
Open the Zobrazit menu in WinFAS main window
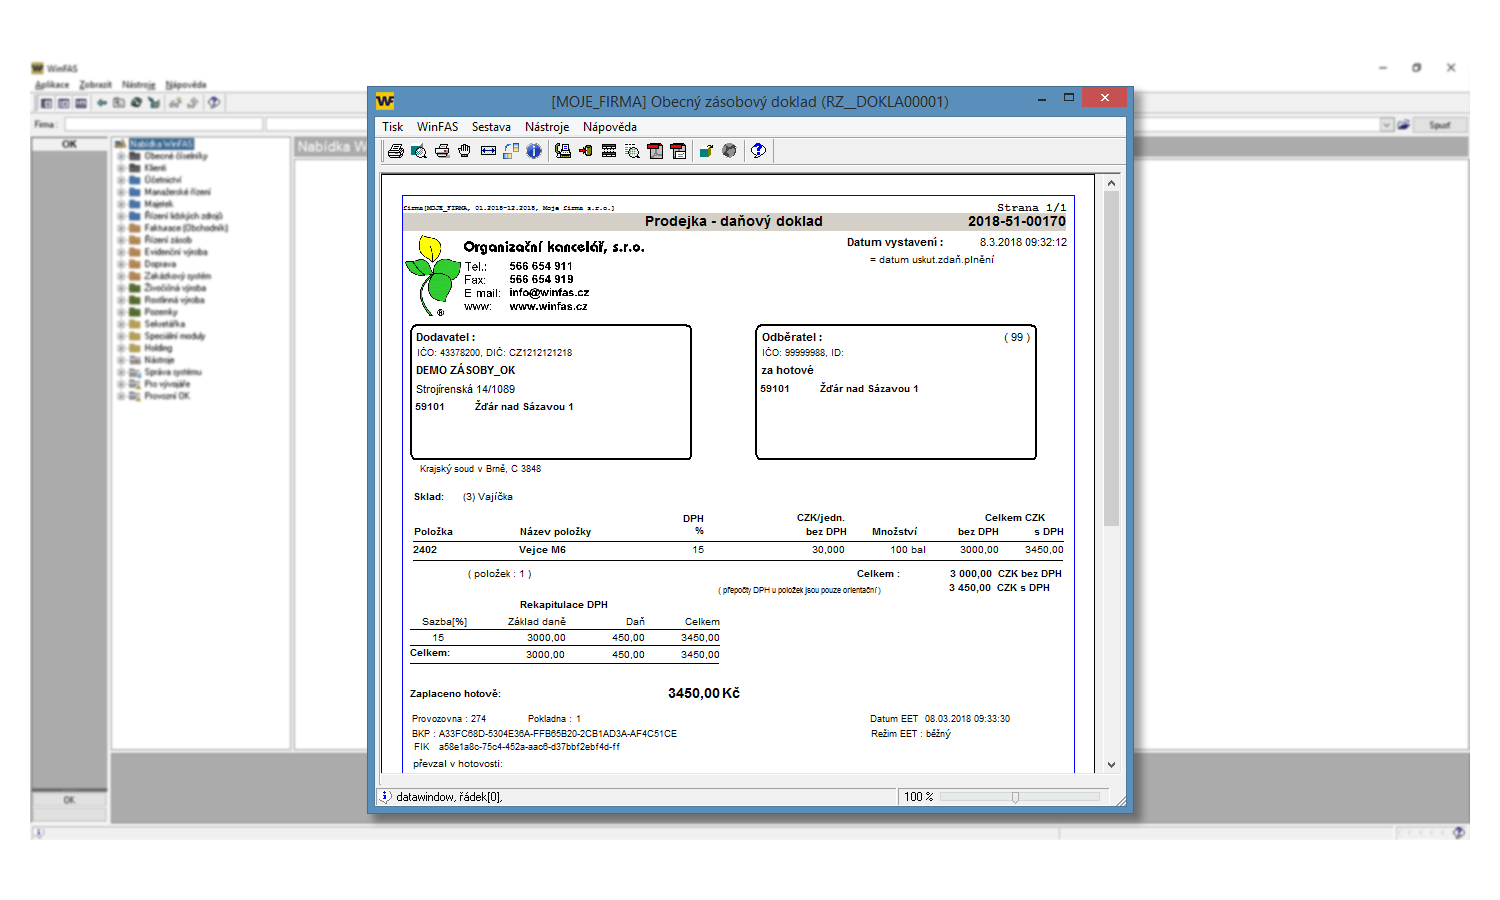coord(95,85)
